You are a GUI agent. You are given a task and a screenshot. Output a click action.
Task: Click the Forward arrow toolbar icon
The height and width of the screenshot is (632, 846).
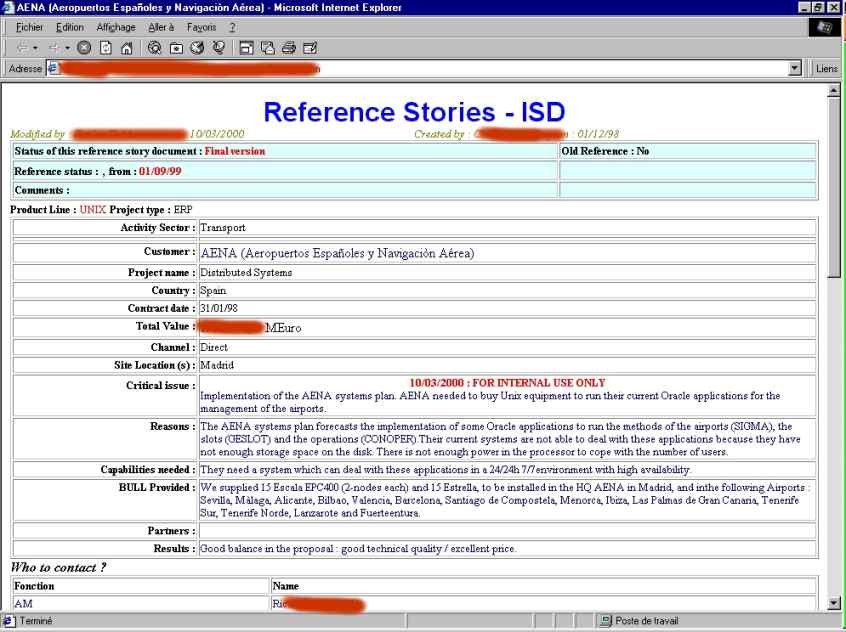click(x=54, y=49)
